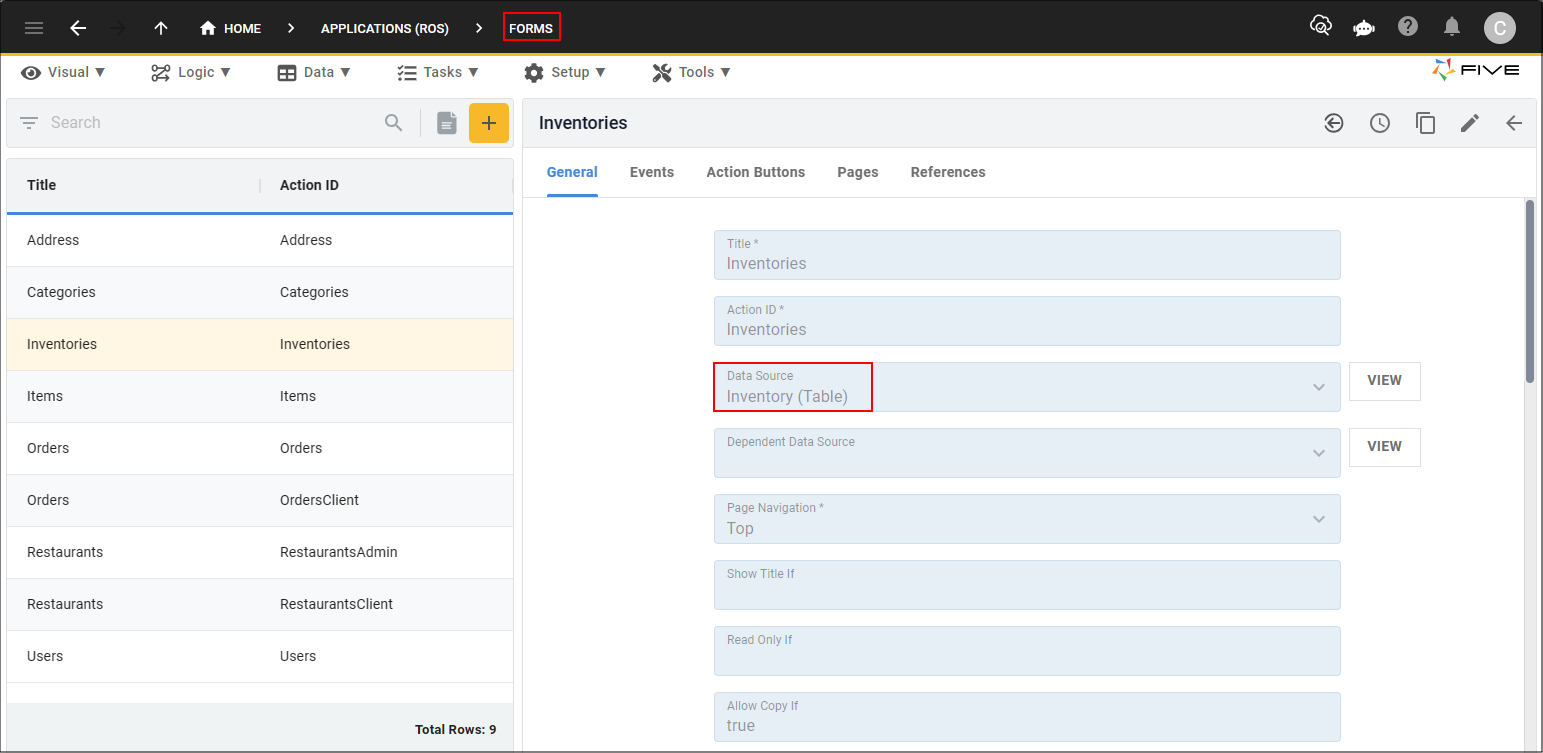
Task: Open the history clock icon
Action: (1380, 123)
